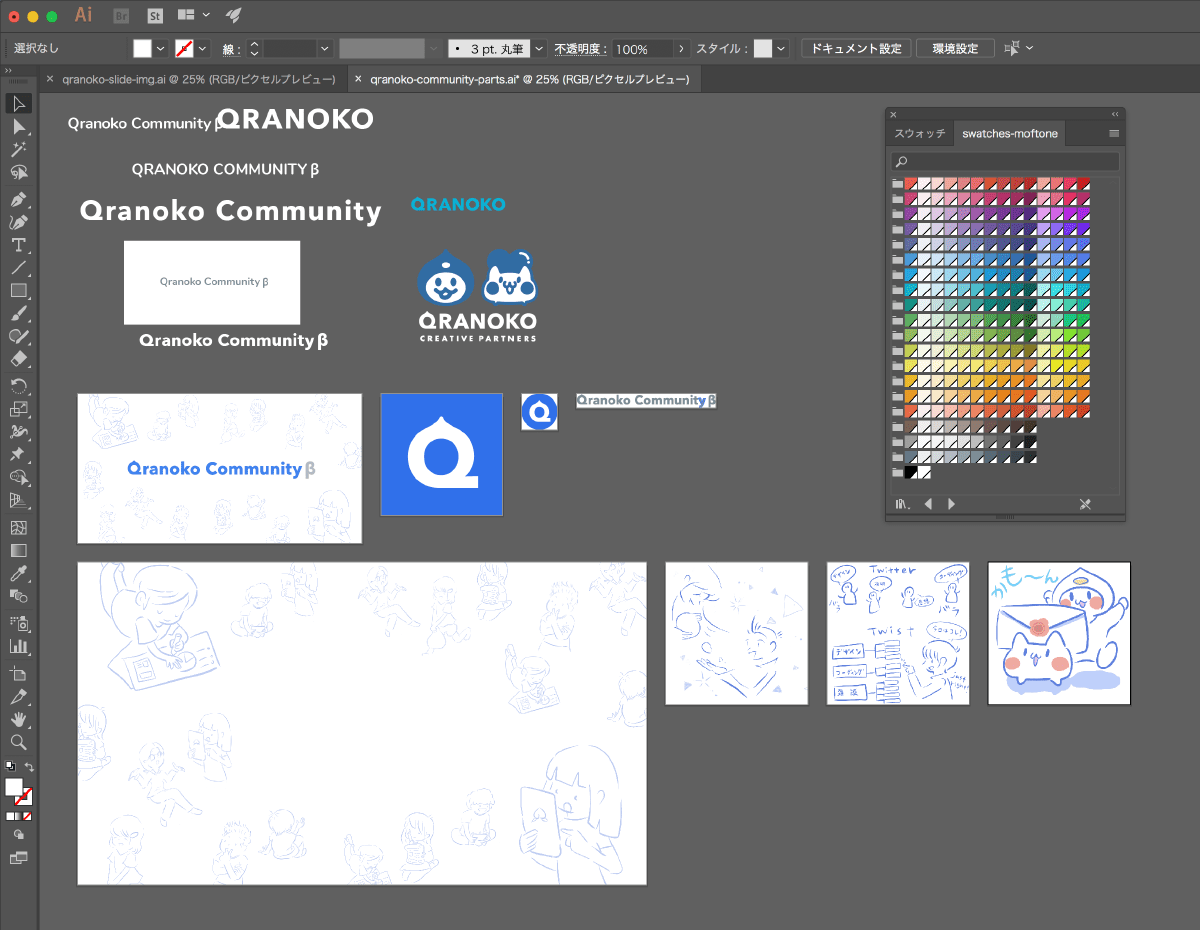Screen dimensions: 1200x930
Task: Open the スタイル graphic style dropdown
Action: (x=781, y=48)
